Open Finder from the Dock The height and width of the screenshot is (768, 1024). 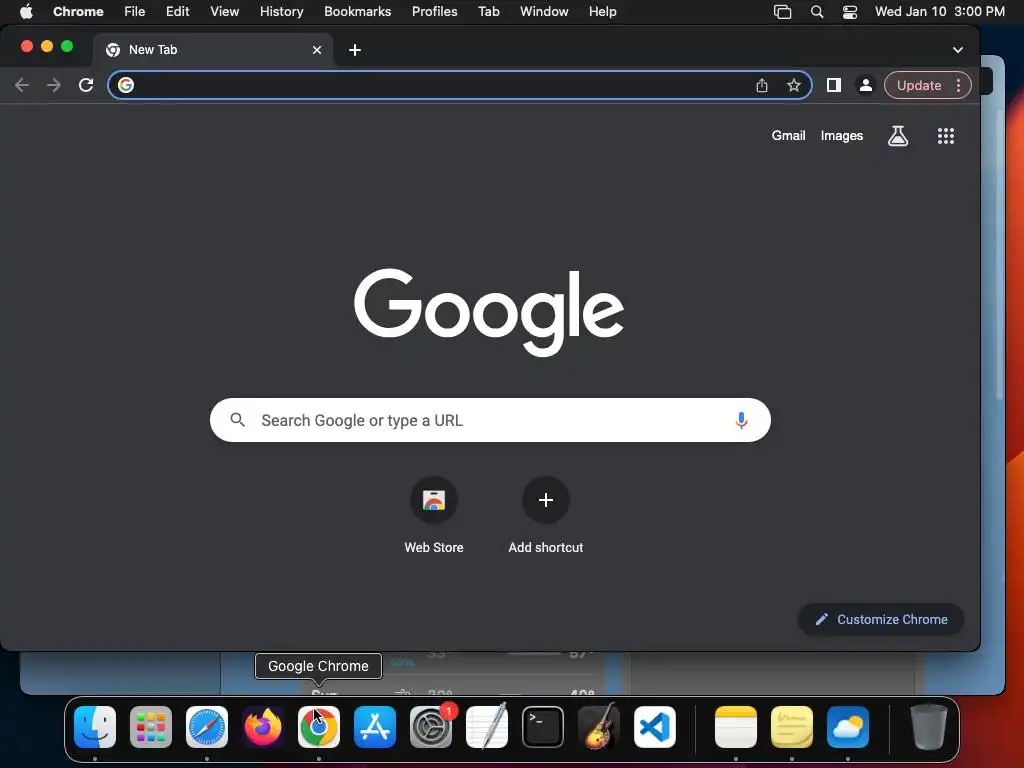(x=95, y=727)
